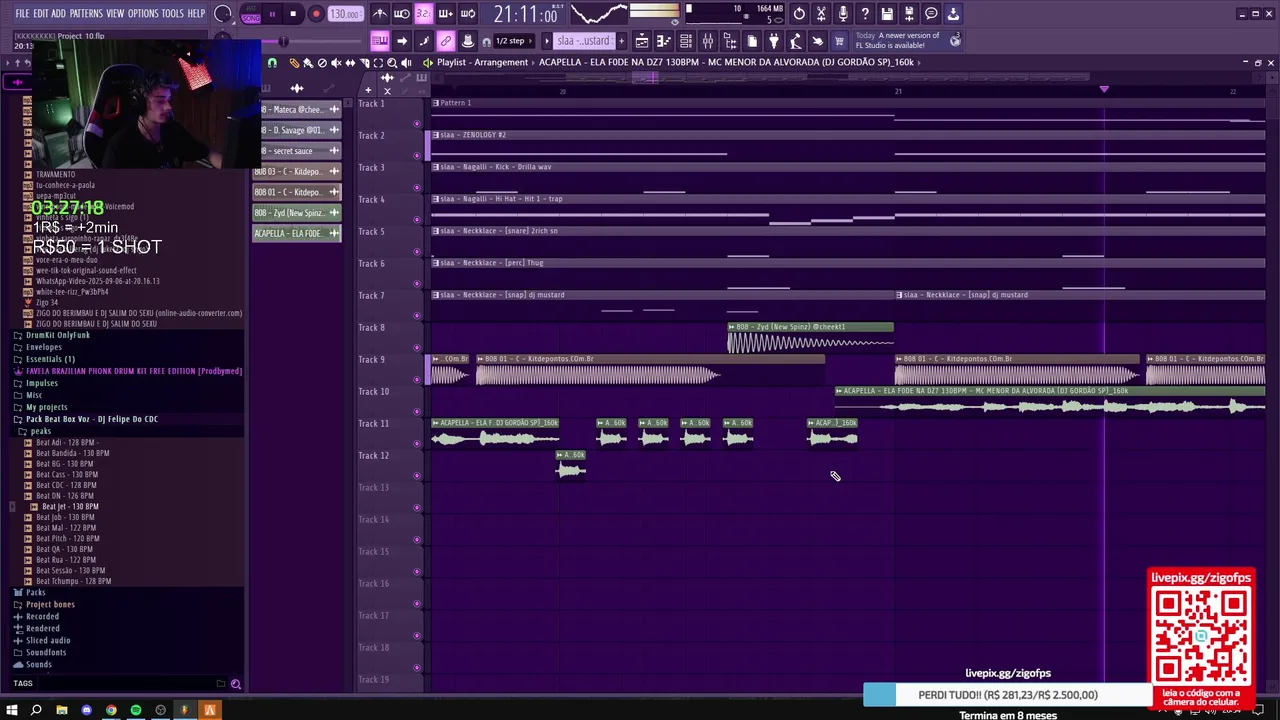
Task: Toggle the link-to-controller chain button
Action: click(445, 41)
